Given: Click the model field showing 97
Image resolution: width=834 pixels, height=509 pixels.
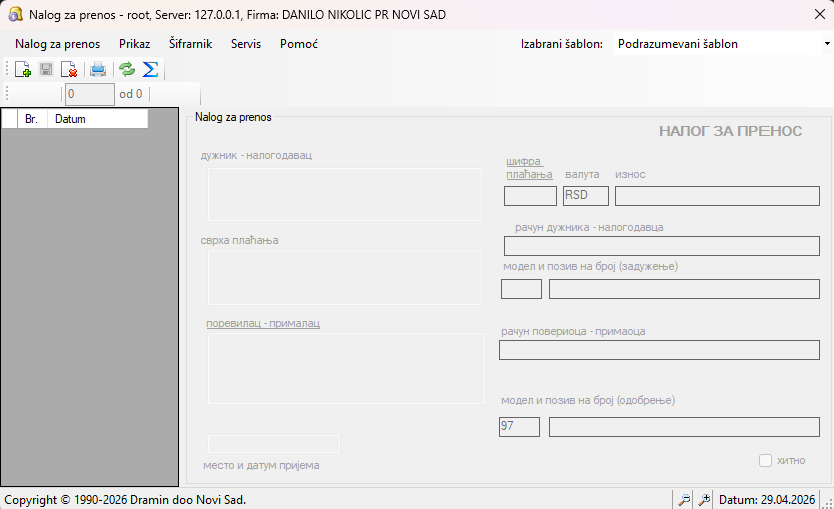Looking at the screenshot, I should [519, 427].
